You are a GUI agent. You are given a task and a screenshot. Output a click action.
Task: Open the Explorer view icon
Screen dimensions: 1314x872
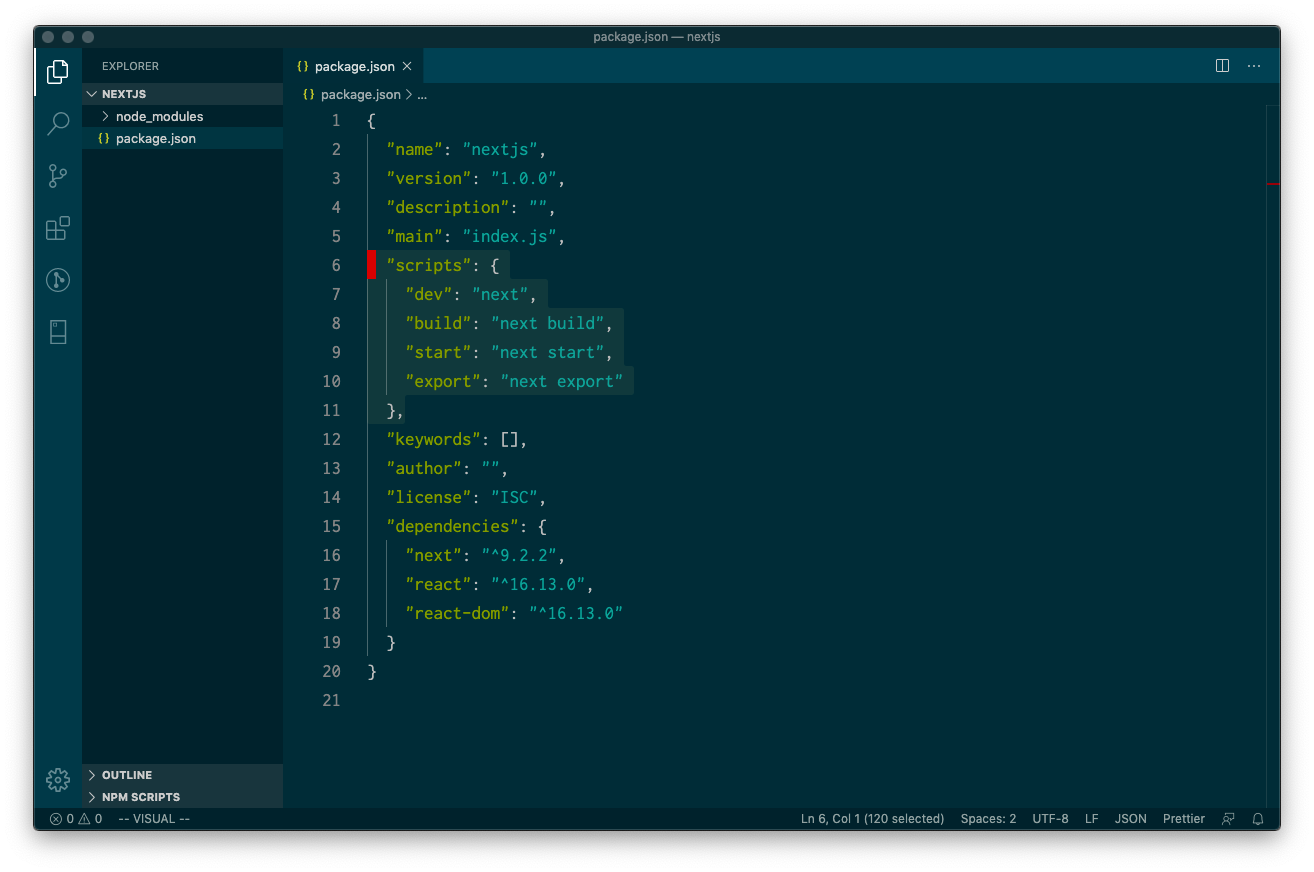57,71
